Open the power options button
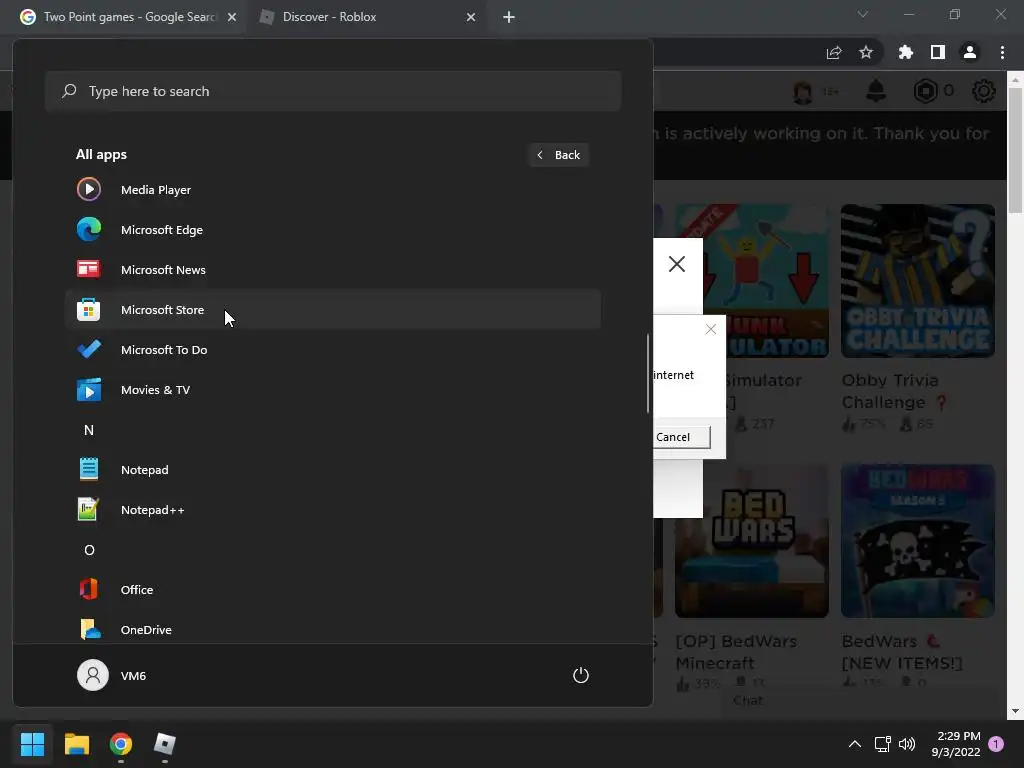Viewport: 1024px width, 768px height. tap(581, 675)
